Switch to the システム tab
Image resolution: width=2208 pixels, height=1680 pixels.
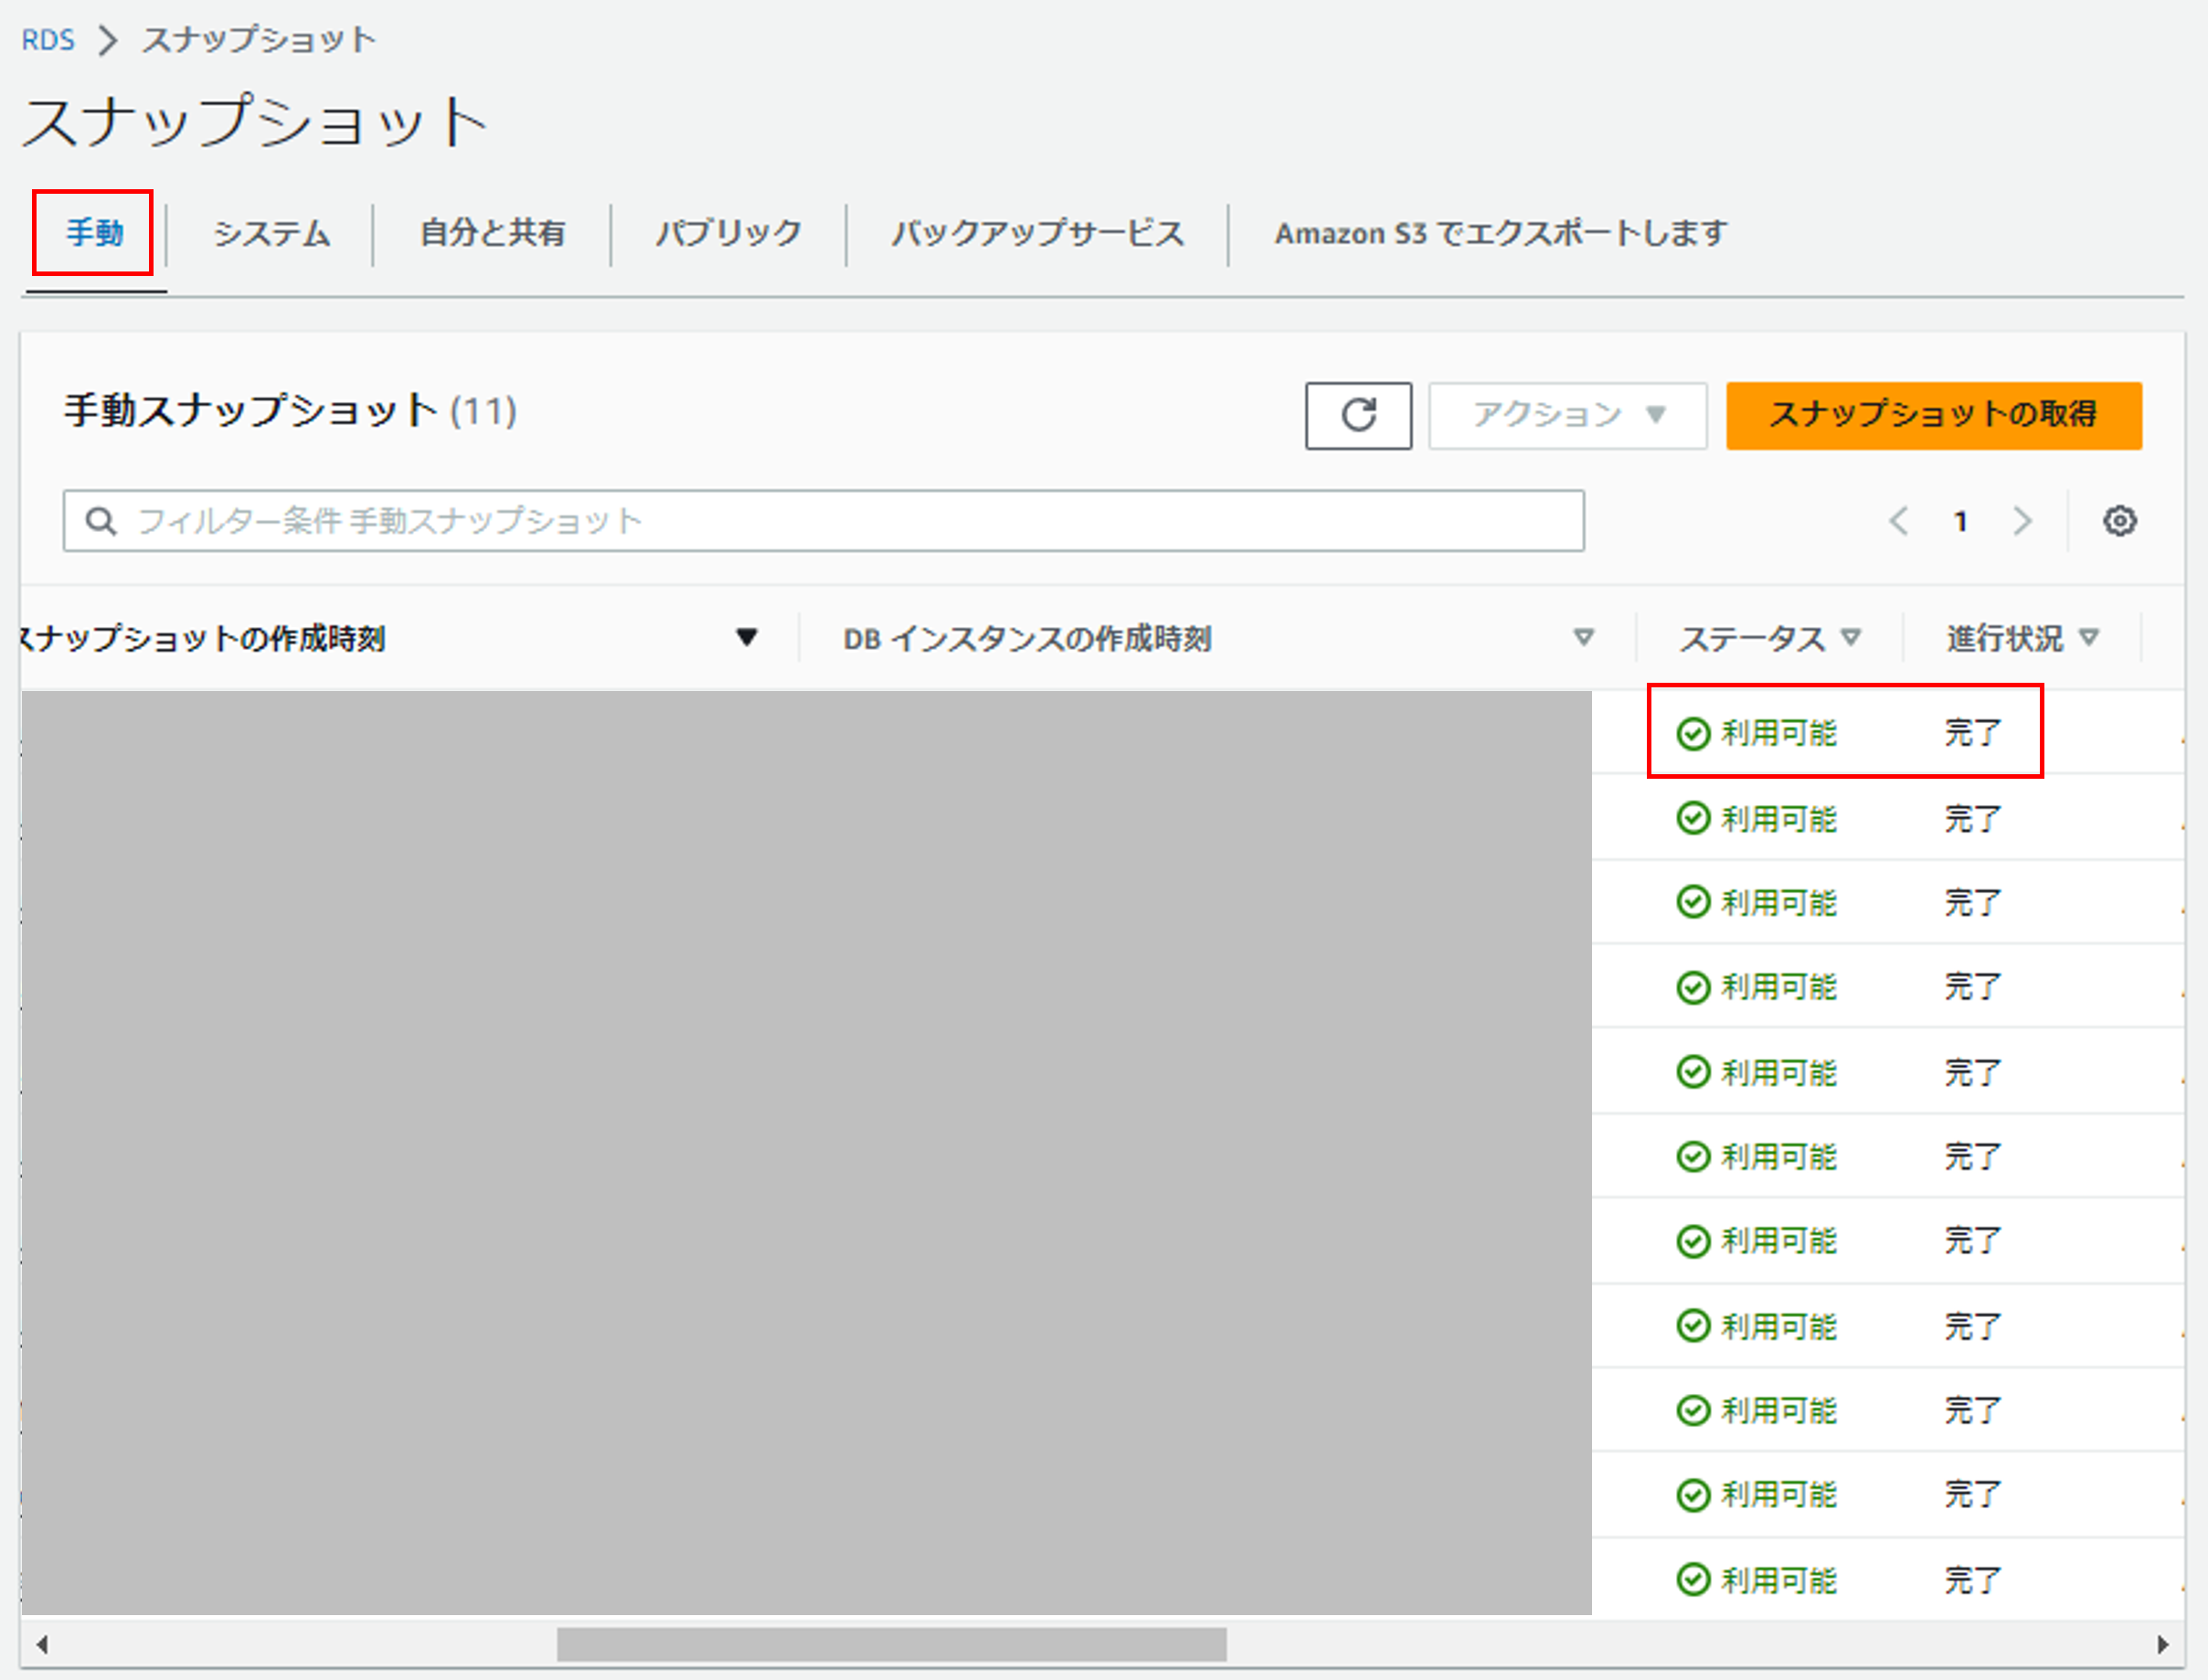pyautogui.click(x=271, y=233)
